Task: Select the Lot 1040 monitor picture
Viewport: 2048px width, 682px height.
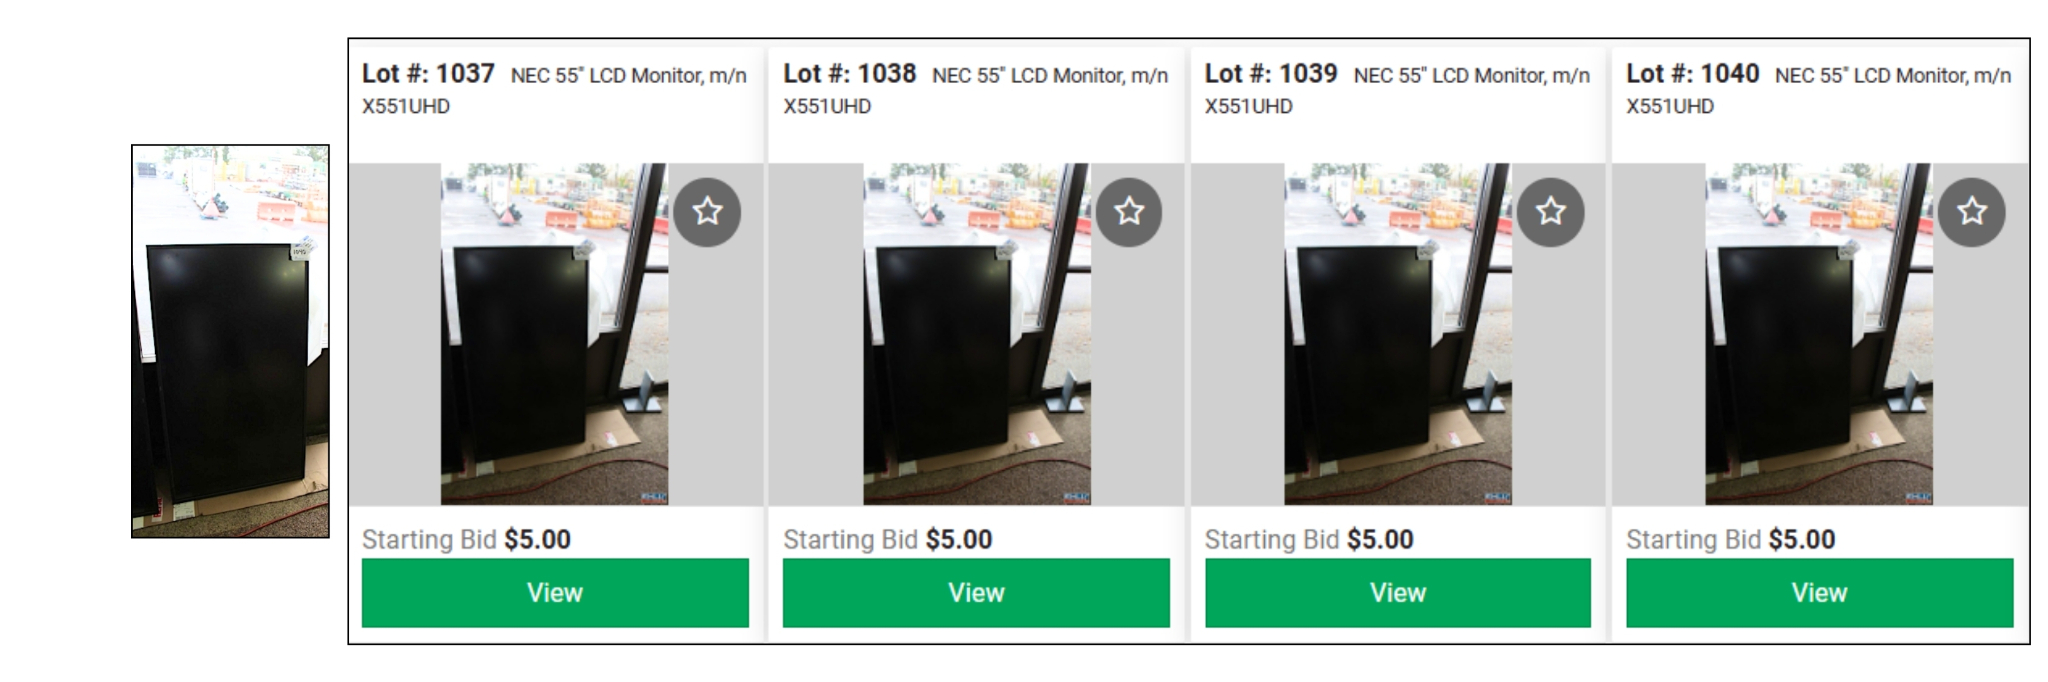Action: [x=1819, y=334]
